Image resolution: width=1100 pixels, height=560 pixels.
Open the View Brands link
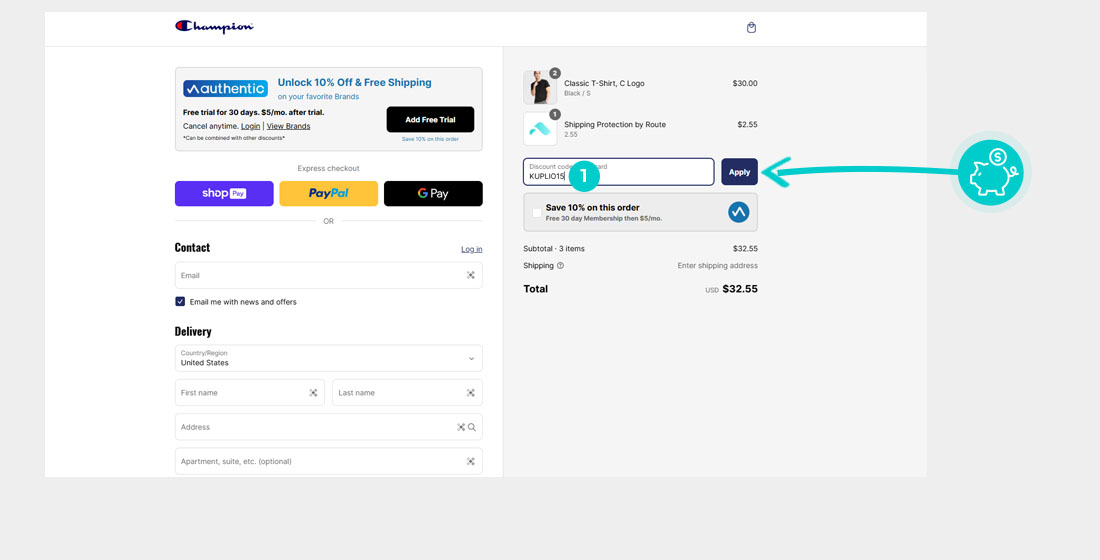pyautogui.click(x=288, y=126)
